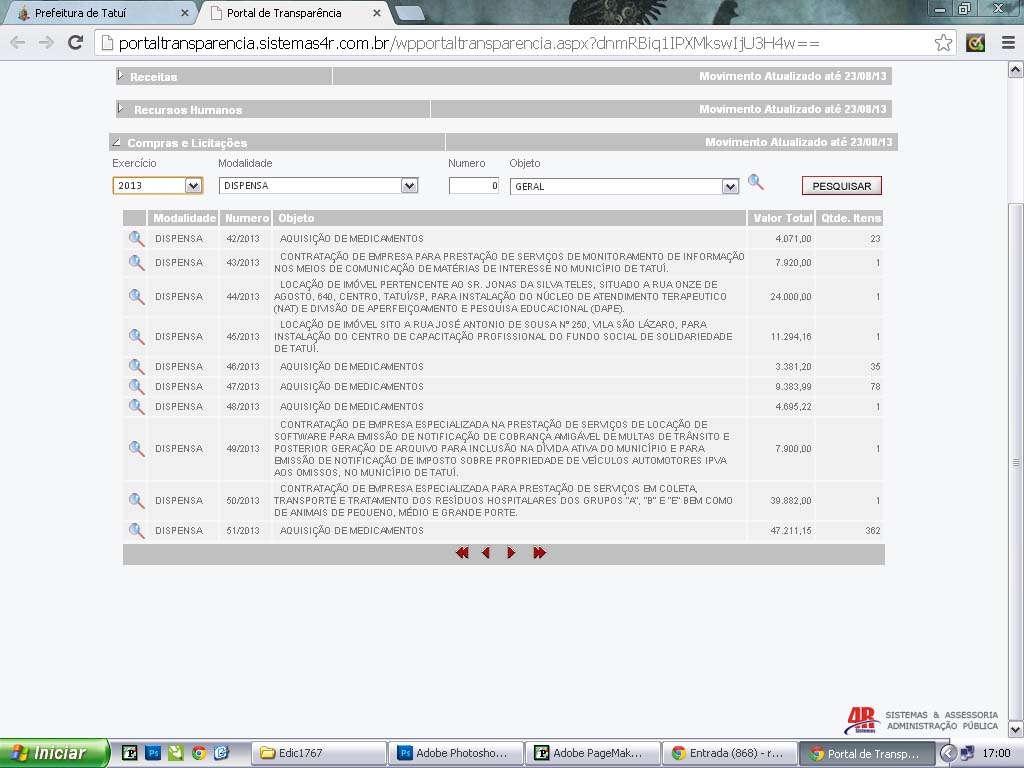Go to the next results page

point(511,553)
